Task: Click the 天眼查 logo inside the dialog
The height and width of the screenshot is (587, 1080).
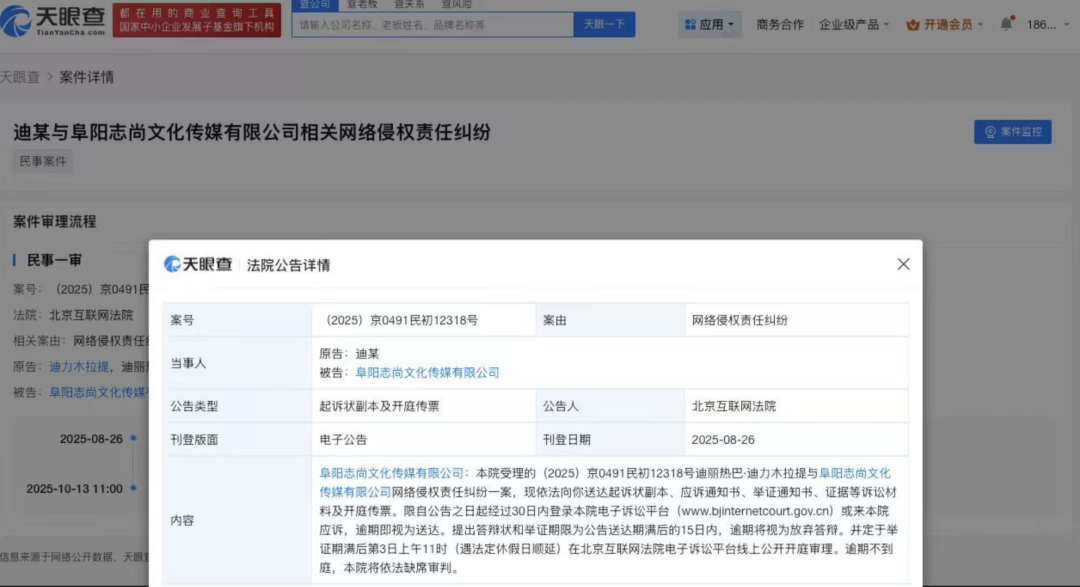Action: coord(199,264)
